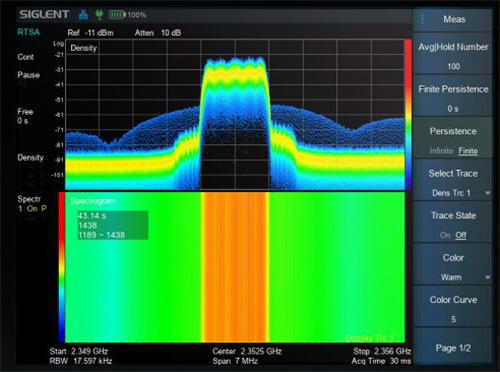Click the Ref -11 dBm setting
This screenshot has height=372, width=500.
point(90,33)
